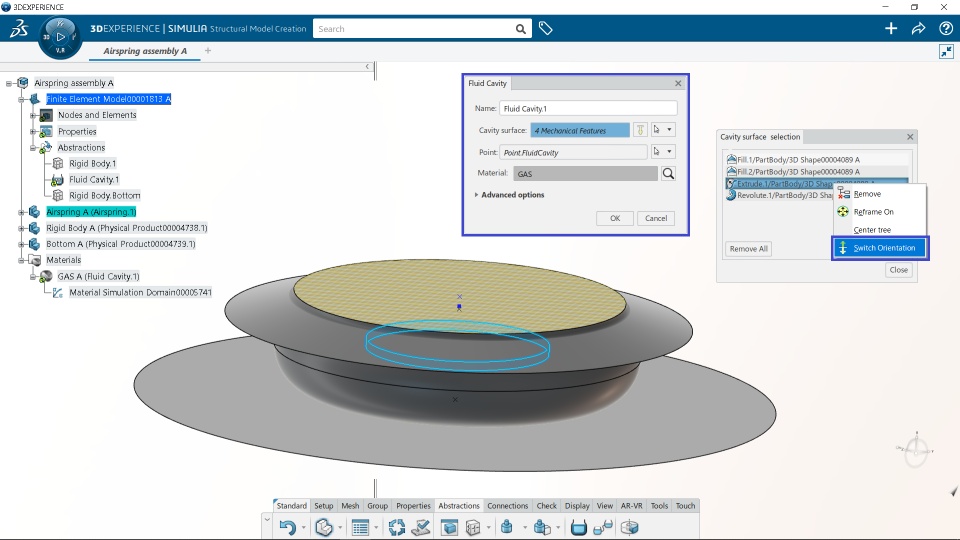This screenshot has height=540, width=960.
Task: Click the tag icon beside search
Action: click(x=546, y=28)
